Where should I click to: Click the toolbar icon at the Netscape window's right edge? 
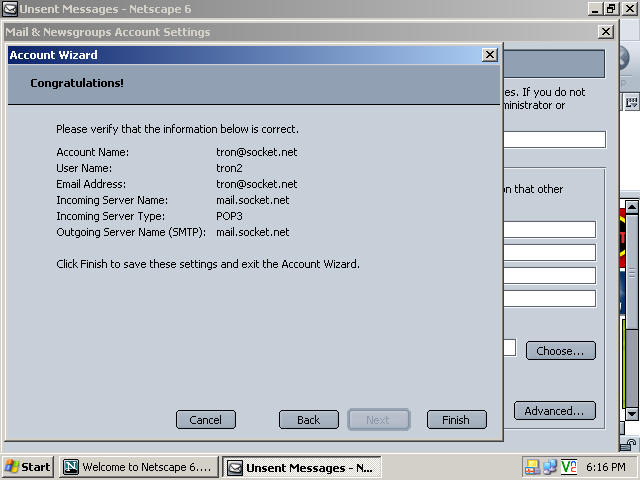(631, 102)
